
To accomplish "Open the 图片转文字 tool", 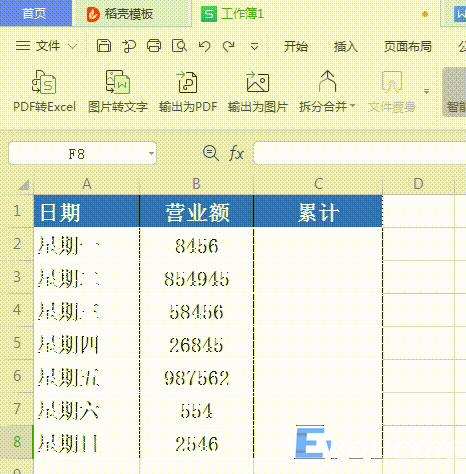I will click(x=118, y=91).
